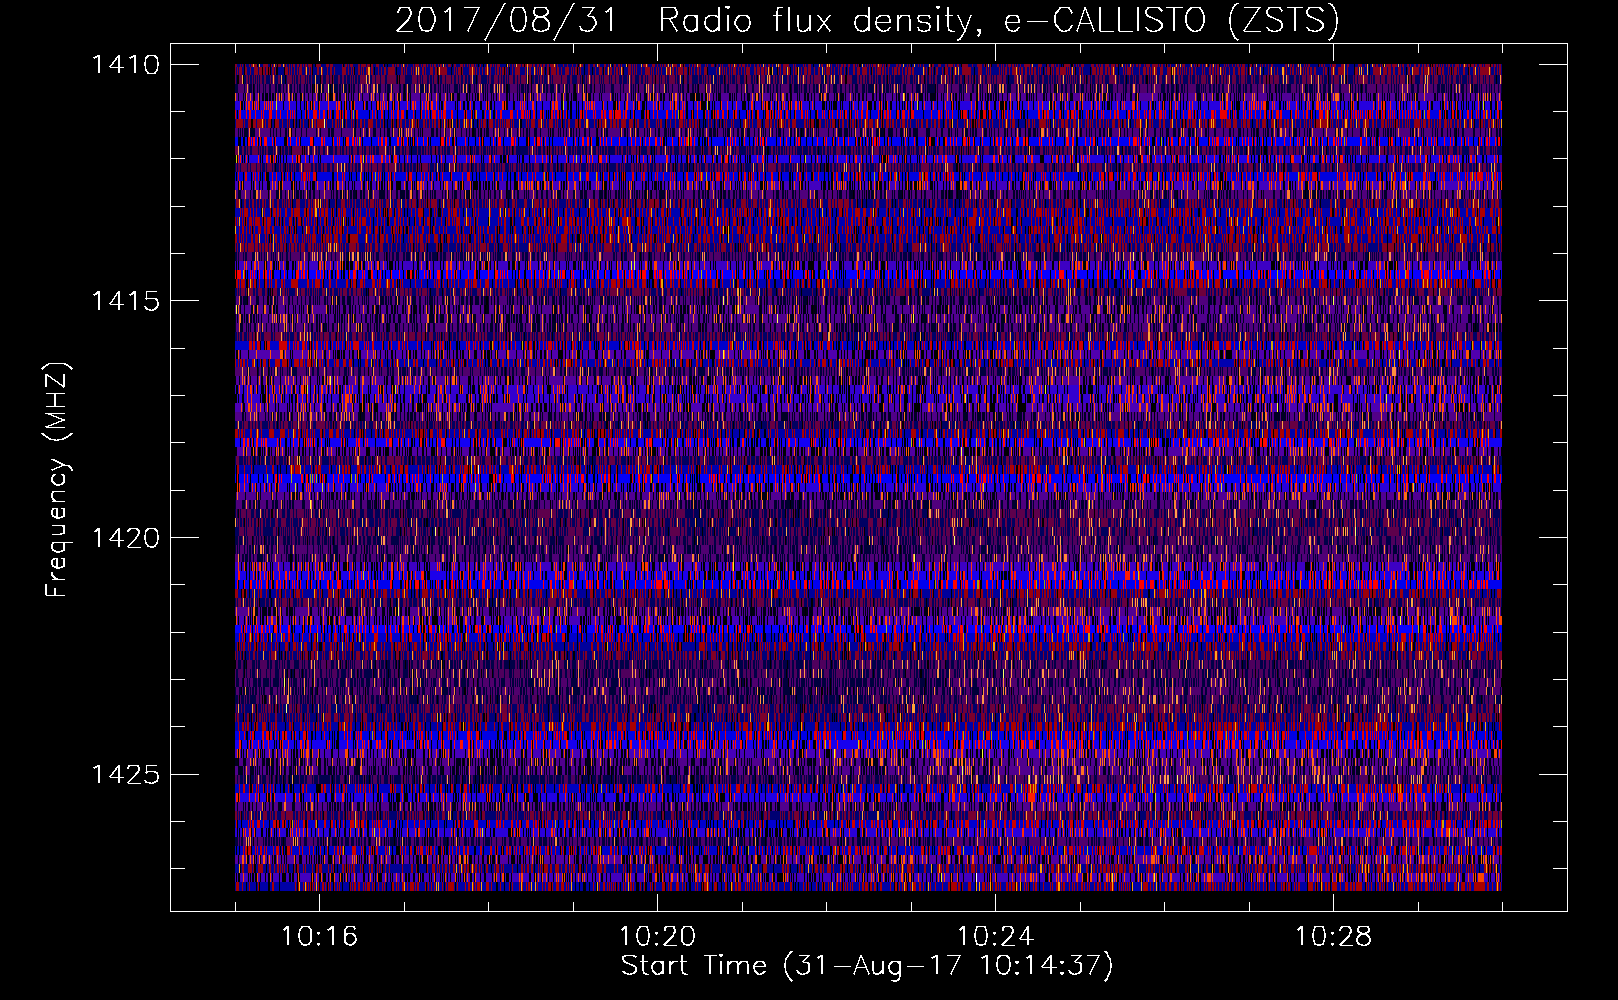
Task: Click the 10:28 time tick label
Action: pyautogui.click(x=1333, y=937)
